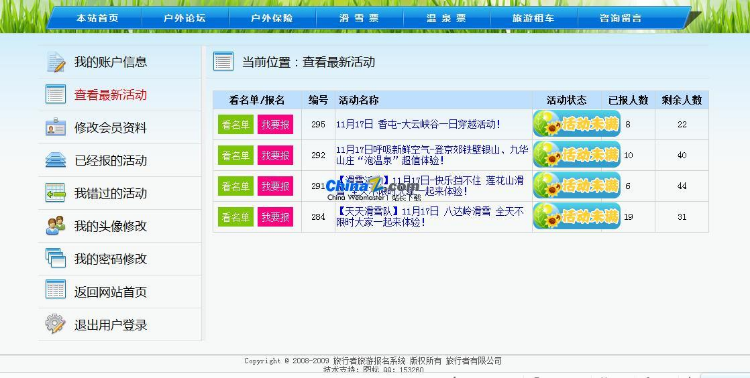
Task: Click 看名单 button for activity 292
Action: (235, 155)
